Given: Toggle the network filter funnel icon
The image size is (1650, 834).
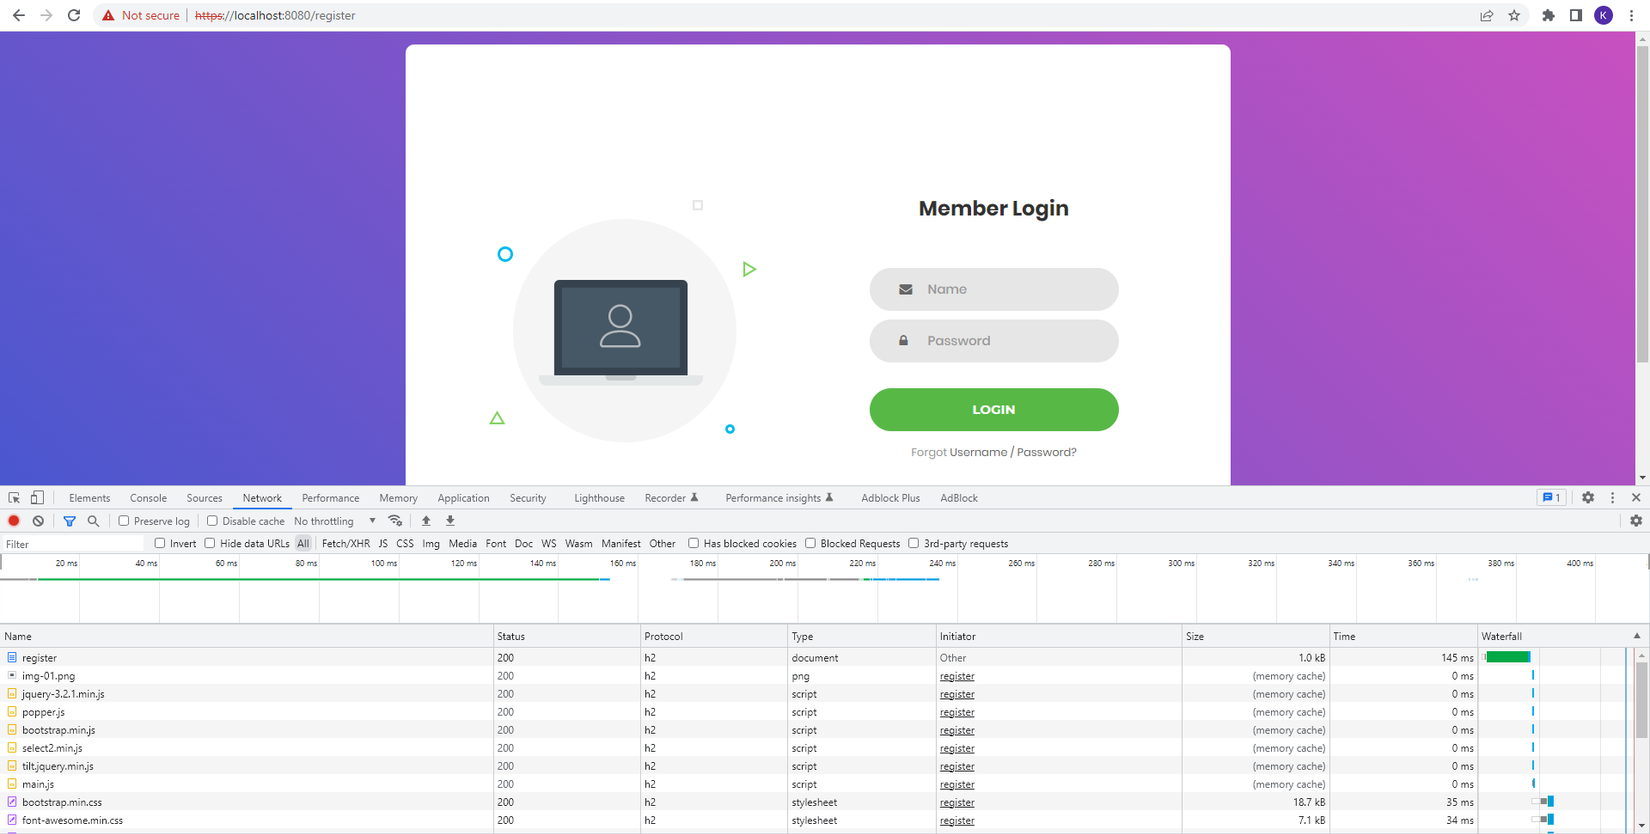Looking at the screenshot, I should coord(69,521).
